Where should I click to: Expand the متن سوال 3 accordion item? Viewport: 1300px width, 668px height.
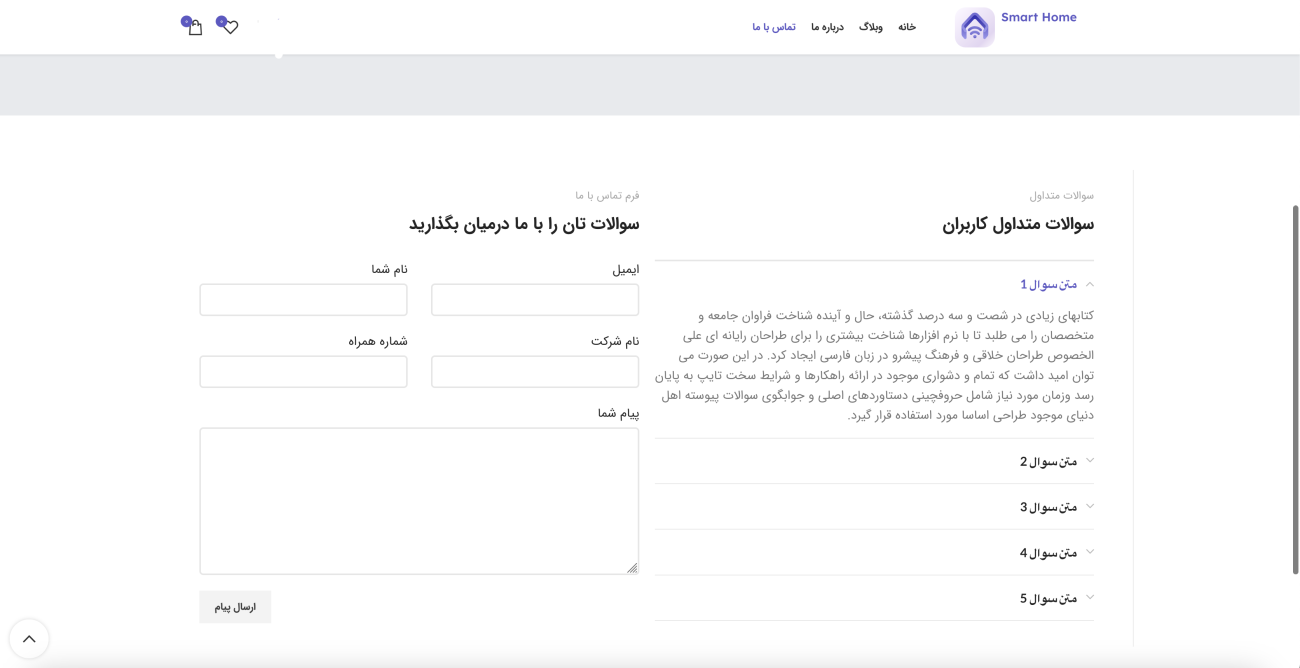(x=1050, y=506)
